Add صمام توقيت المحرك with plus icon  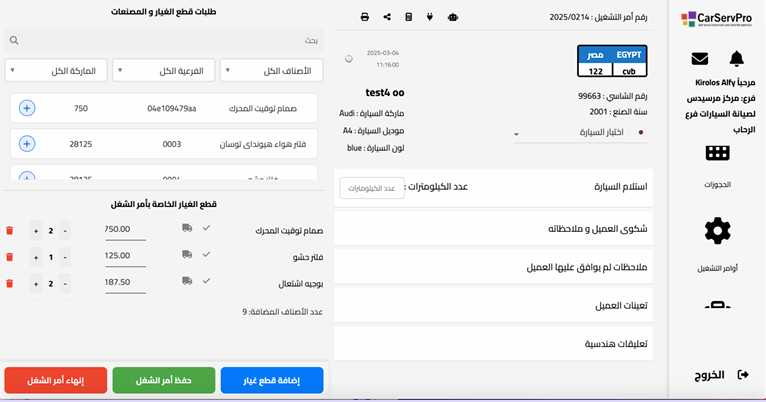27,108
